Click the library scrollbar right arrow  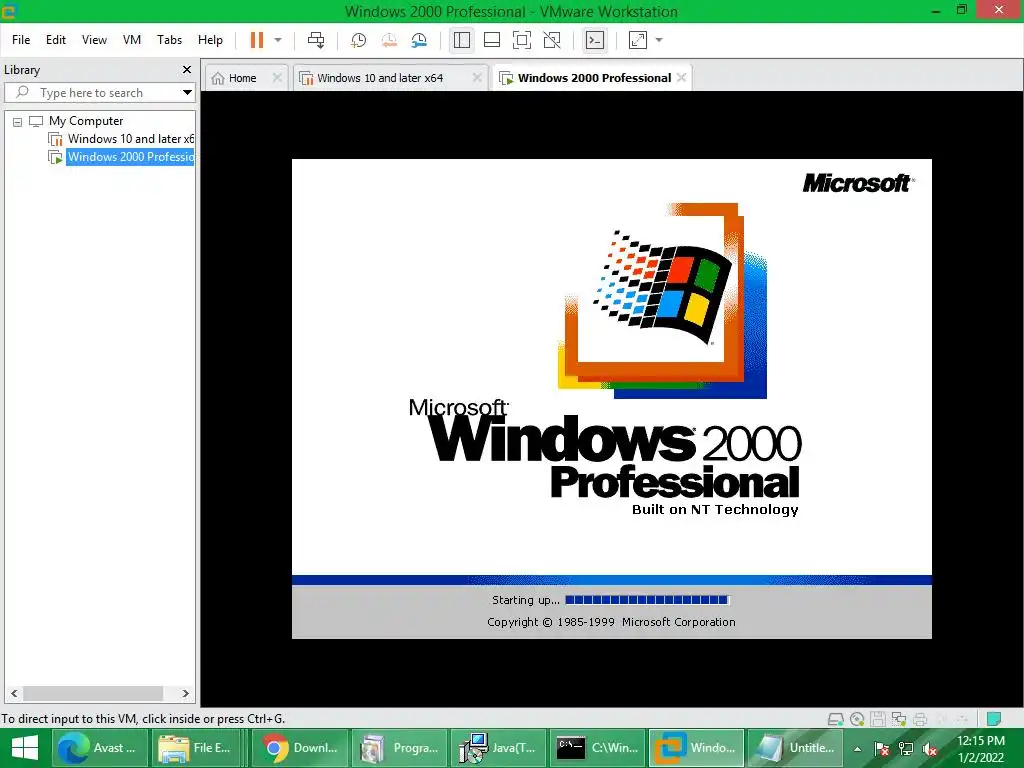(185, 694)
